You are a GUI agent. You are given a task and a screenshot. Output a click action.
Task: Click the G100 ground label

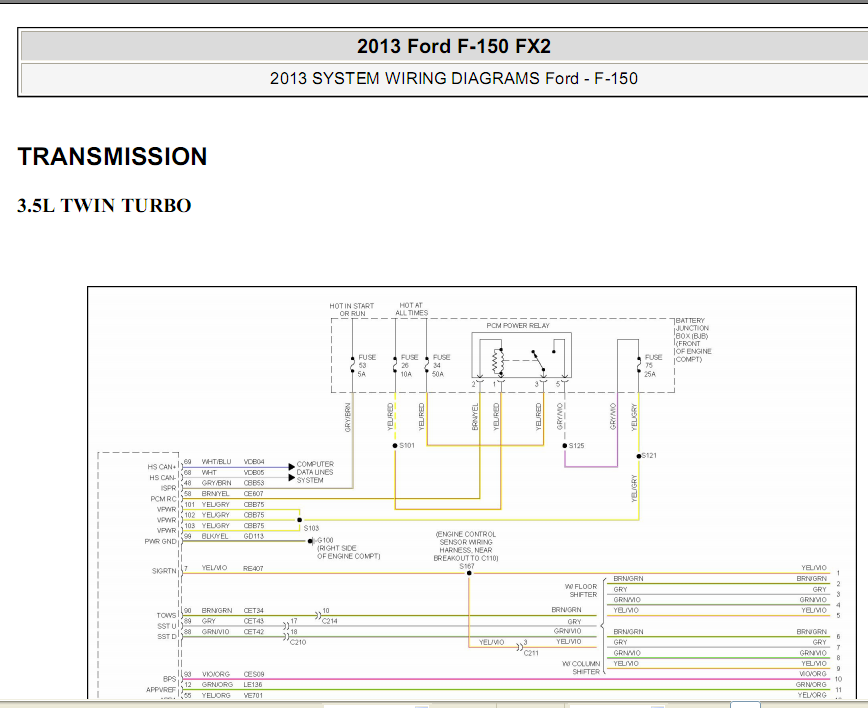click(326, 540)
